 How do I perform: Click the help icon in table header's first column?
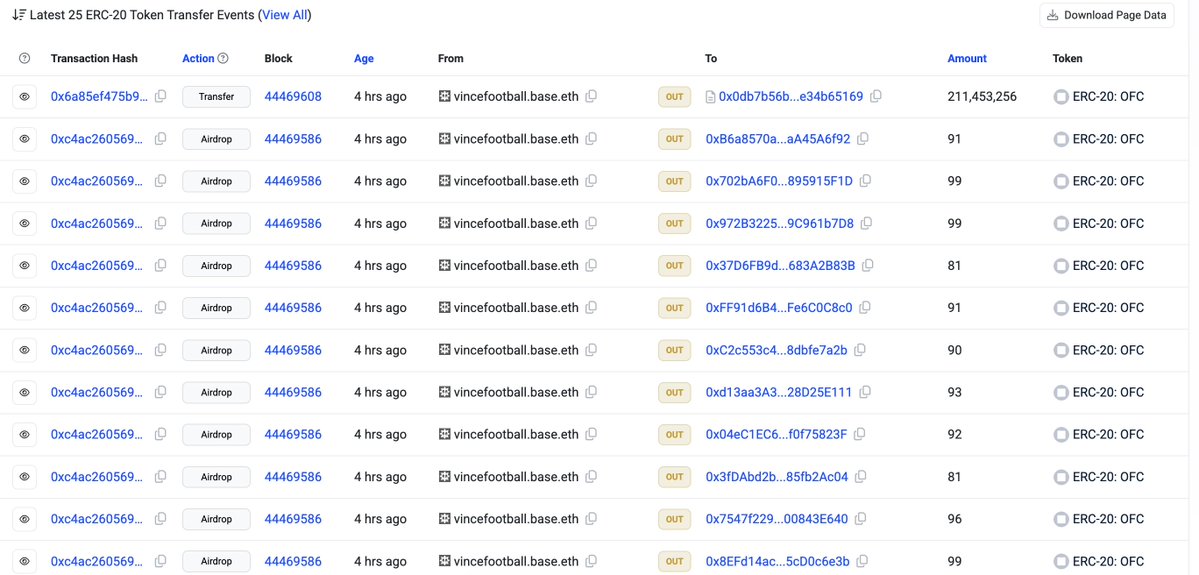pyautogui.click(x=24, y=58)
